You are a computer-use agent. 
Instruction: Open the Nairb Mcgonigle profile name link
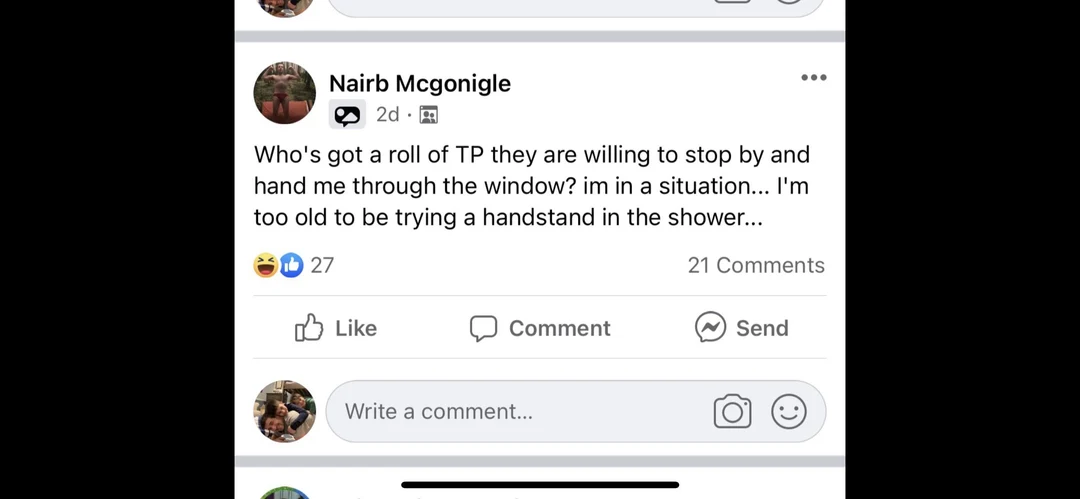(419, 84)
